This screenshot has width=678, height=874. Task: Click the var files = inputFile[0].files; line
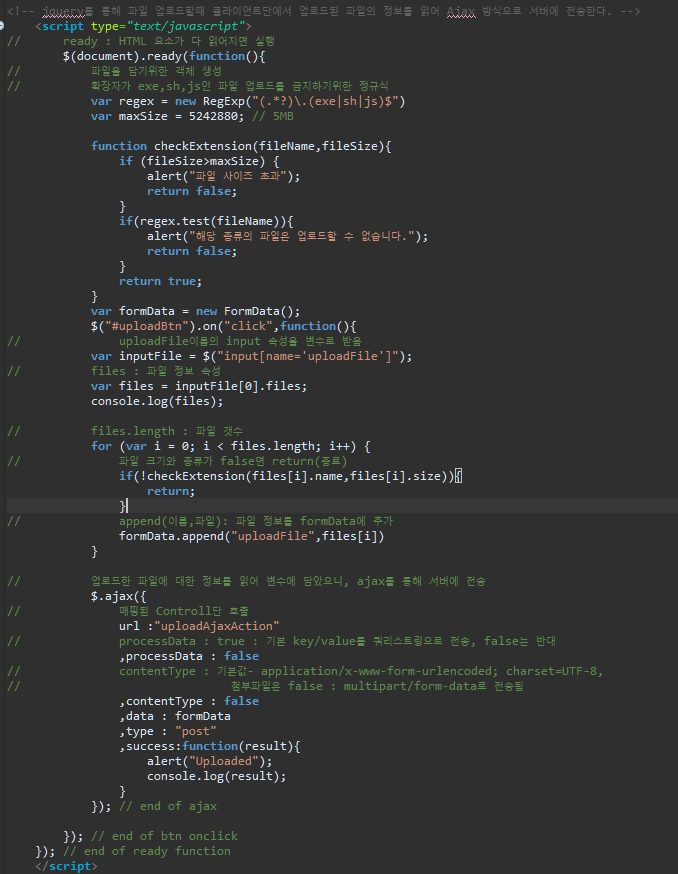pyautogui.click(x=199, y=387)
